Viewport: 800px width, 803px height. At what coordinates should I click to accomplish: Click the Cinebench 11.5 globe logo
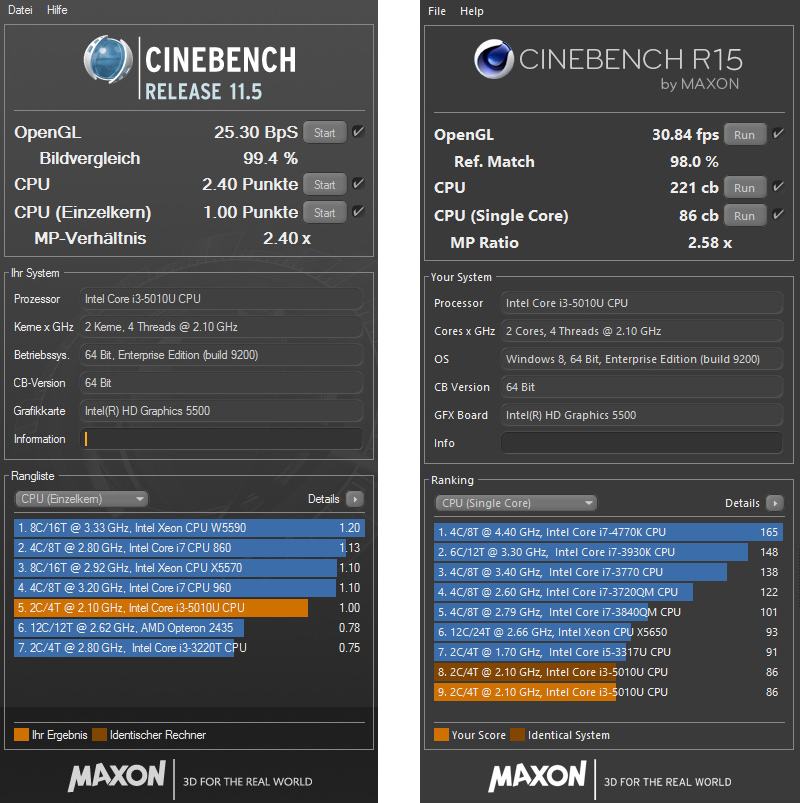point(109,59)
